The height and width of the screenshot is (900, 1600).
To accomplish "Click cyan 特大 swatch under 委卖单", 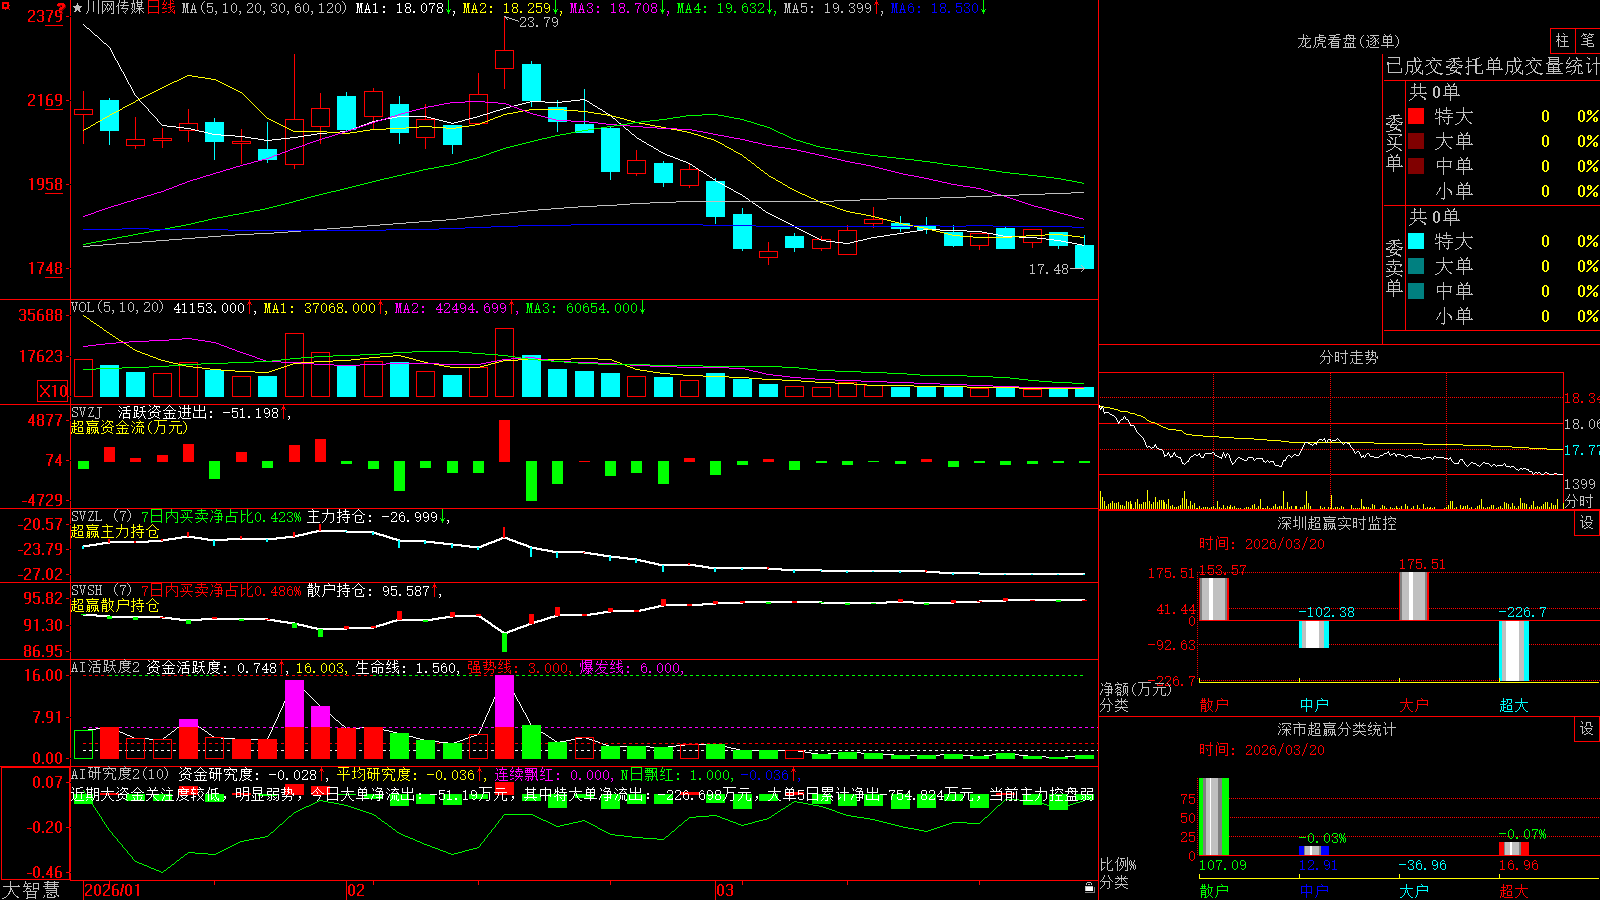I will click(x=1416, y=241).
